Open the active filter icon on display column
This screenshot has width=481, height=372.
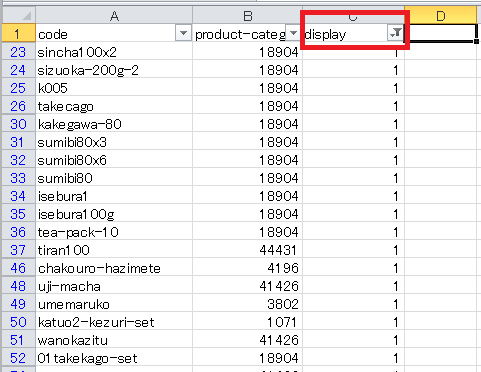[395, 33]
